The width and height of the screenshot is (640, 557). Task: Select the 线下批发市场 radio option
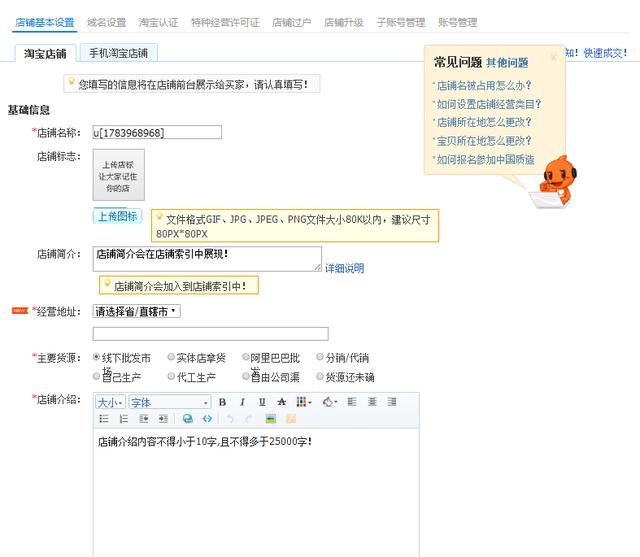click(x=96, y=357)
